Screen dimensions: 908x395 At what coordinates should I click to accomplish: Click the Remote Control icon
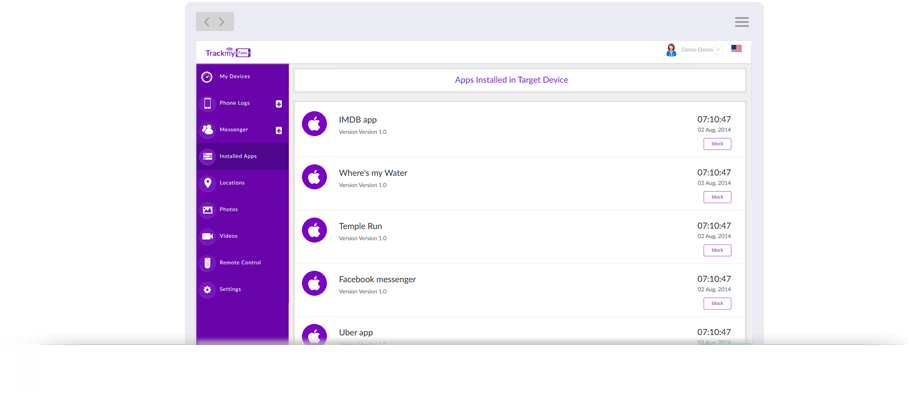[207, 263]
